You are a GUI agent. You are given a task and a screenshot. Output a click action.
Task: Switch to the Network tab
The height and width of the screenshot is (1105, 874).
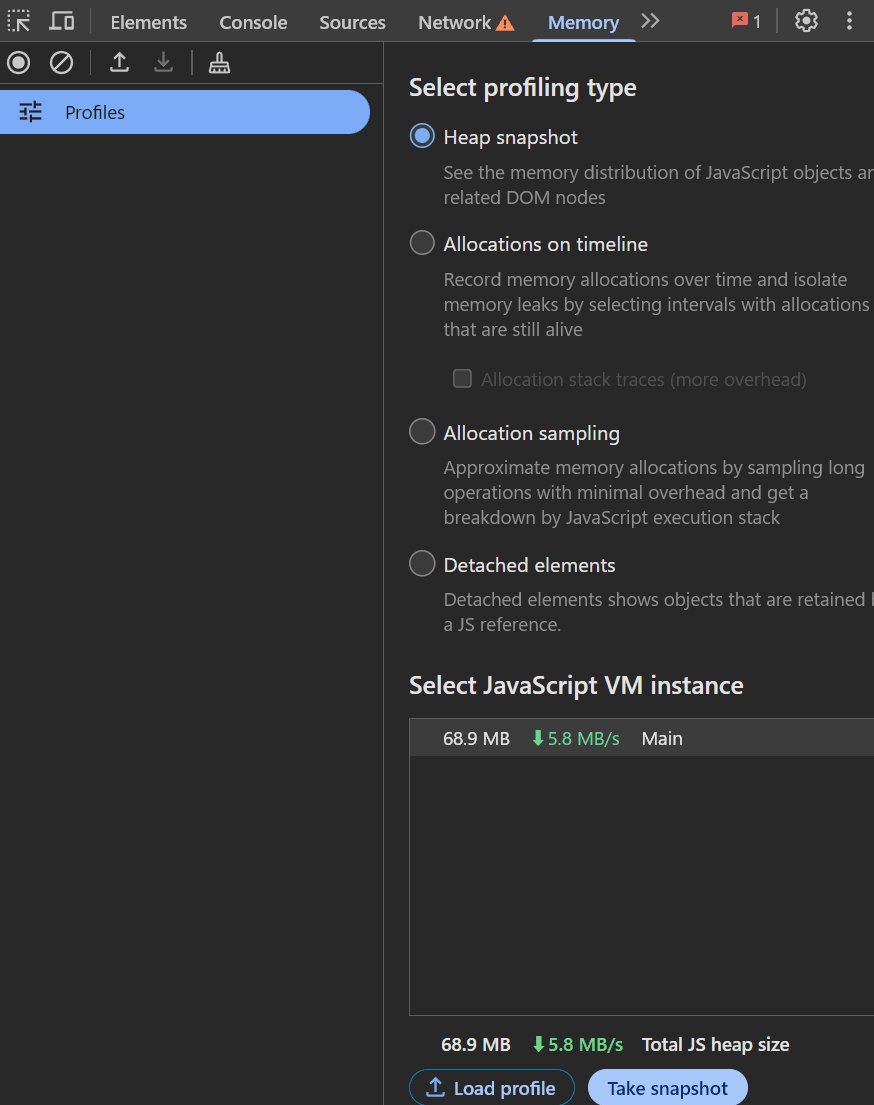pos(466,23)
